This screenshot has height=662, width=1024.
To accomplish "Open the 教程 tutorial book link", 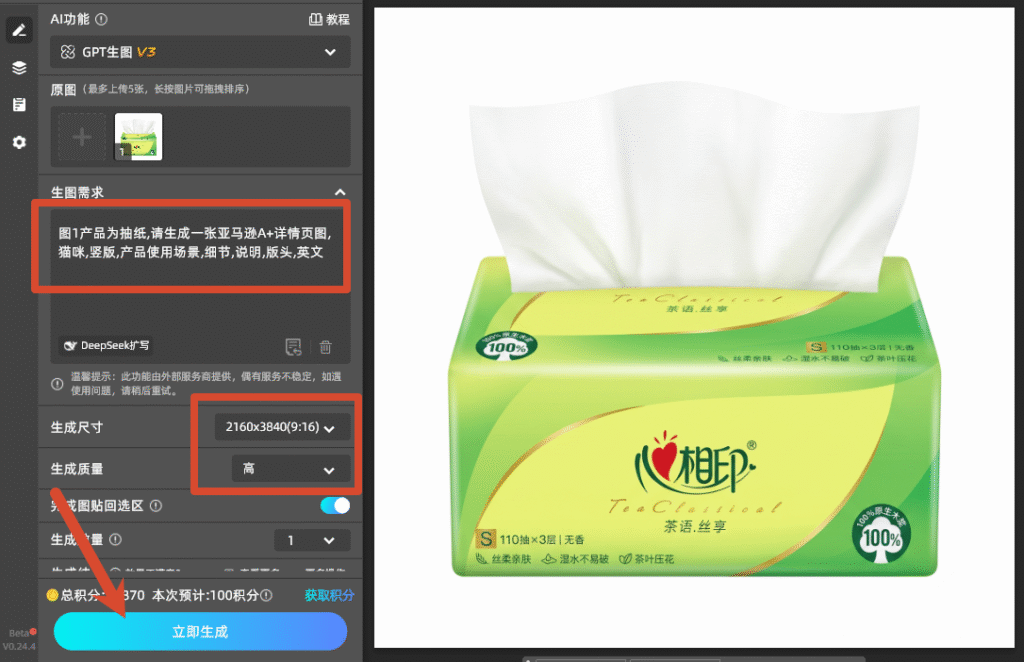I will pos(329,19).
